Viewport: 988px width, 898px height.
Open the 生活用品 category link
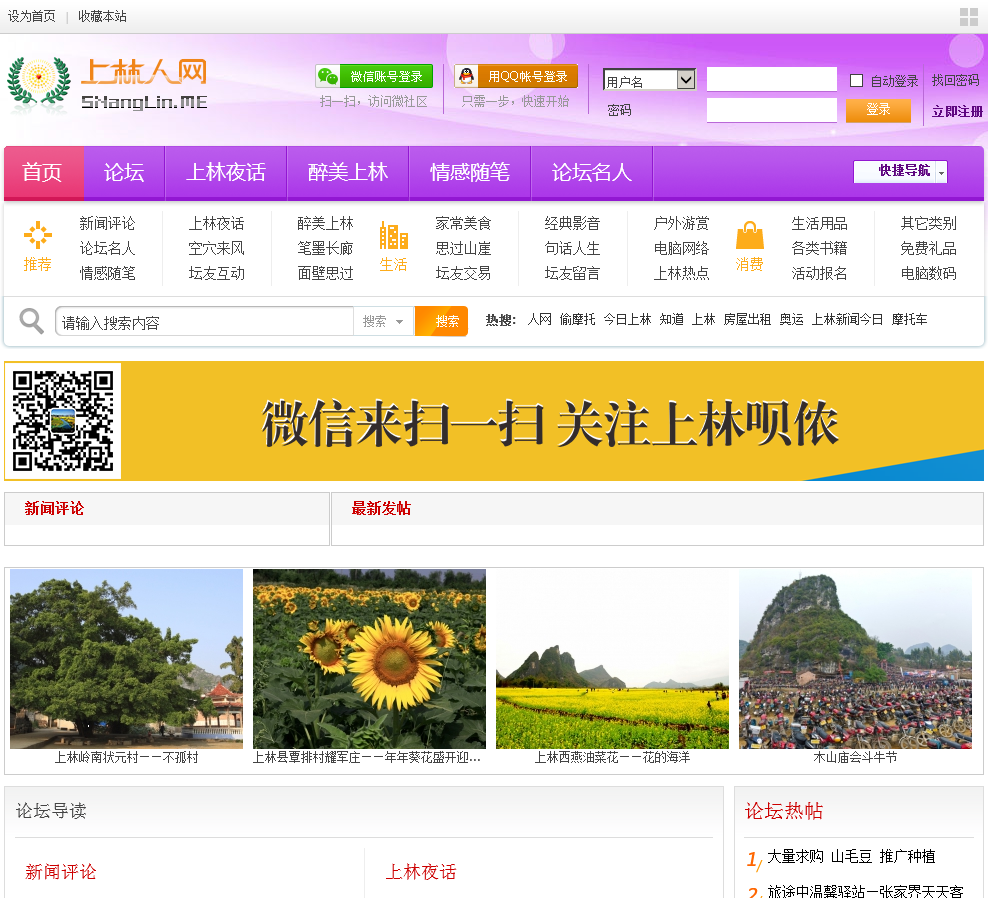tap(819, 223)
